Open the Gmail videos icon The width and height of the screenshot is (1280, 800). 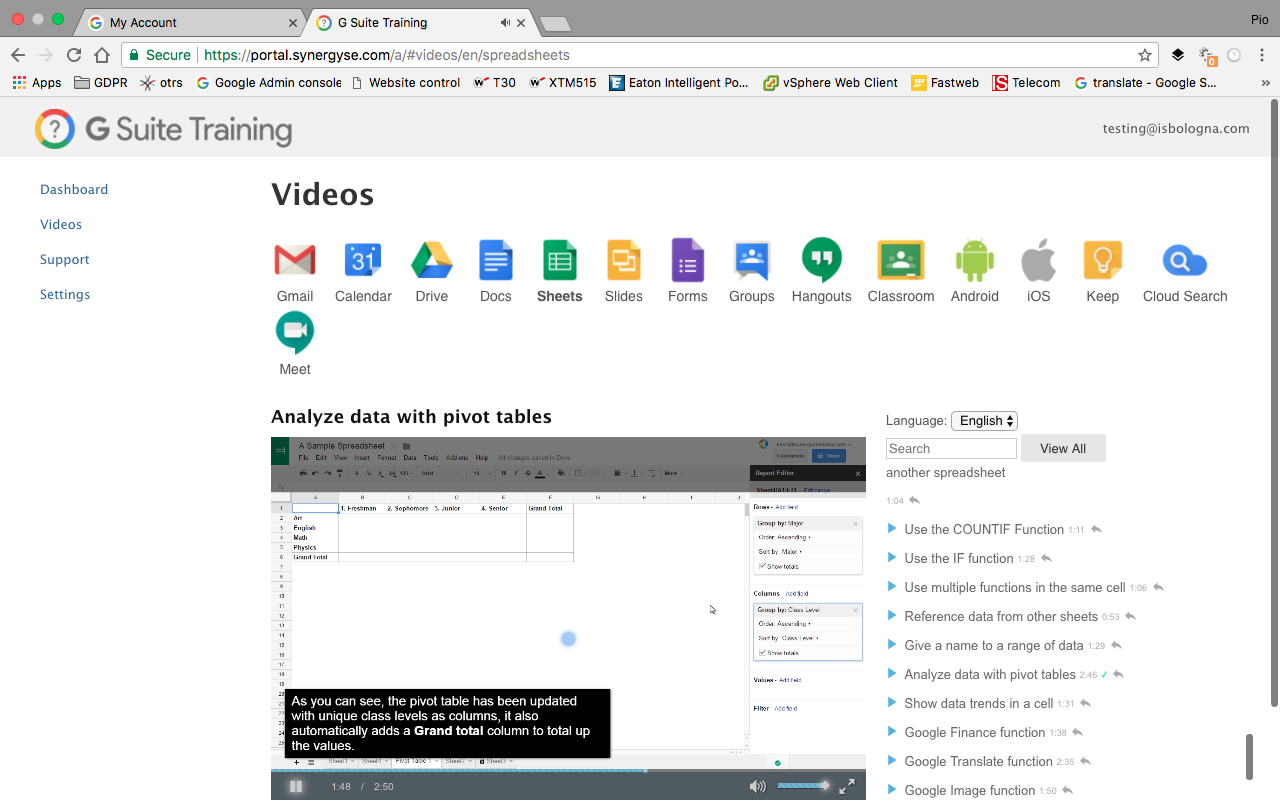(x=295, y=260)
